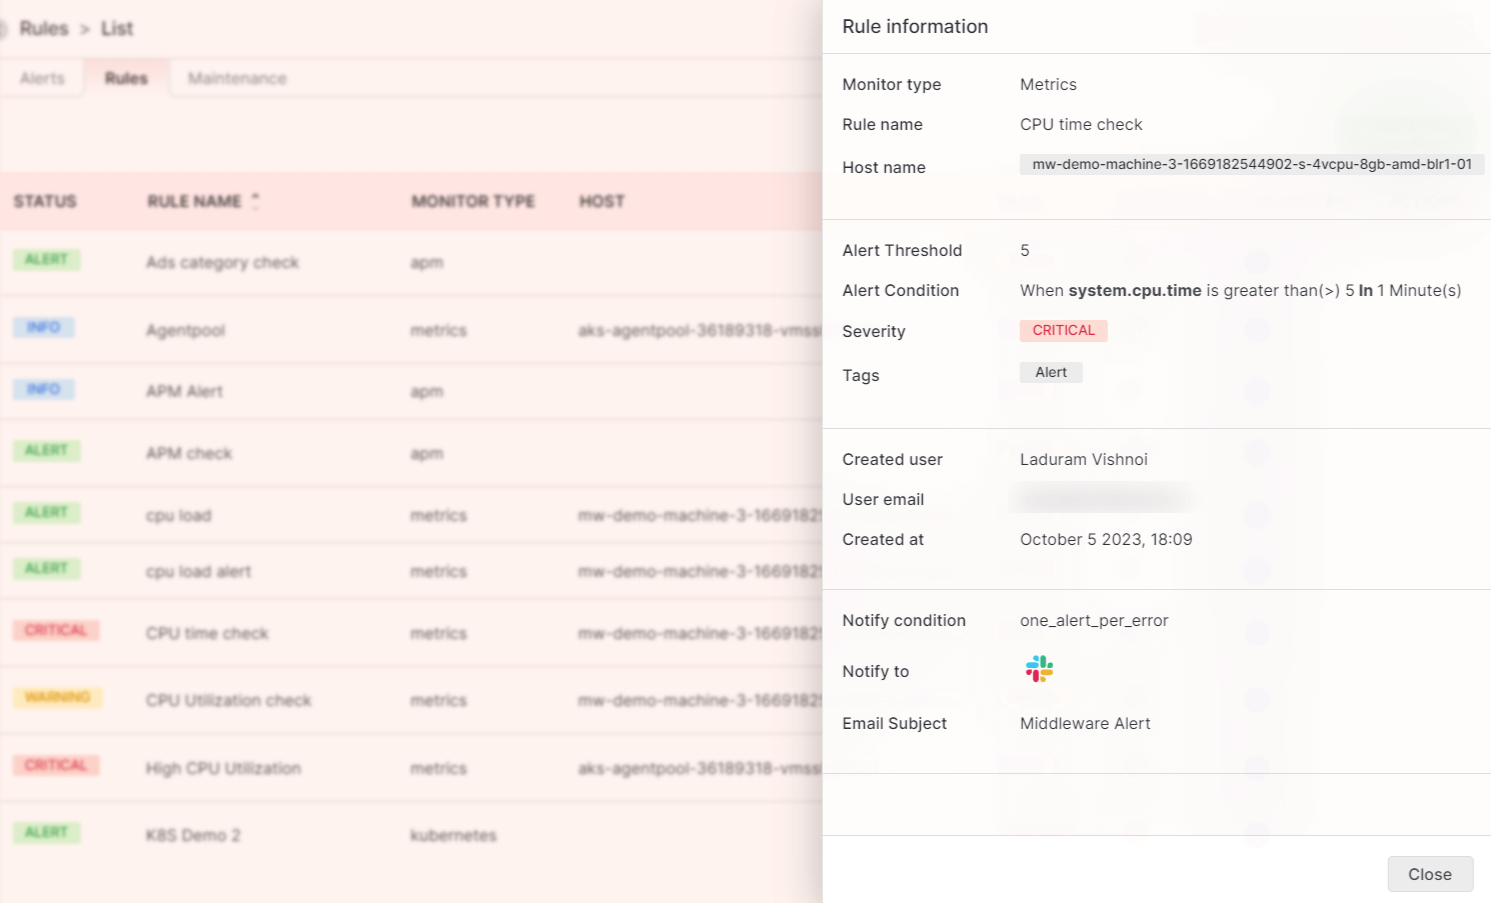
Task: Click the Rules breadcrumb link
Action: [x=44, y=28]
